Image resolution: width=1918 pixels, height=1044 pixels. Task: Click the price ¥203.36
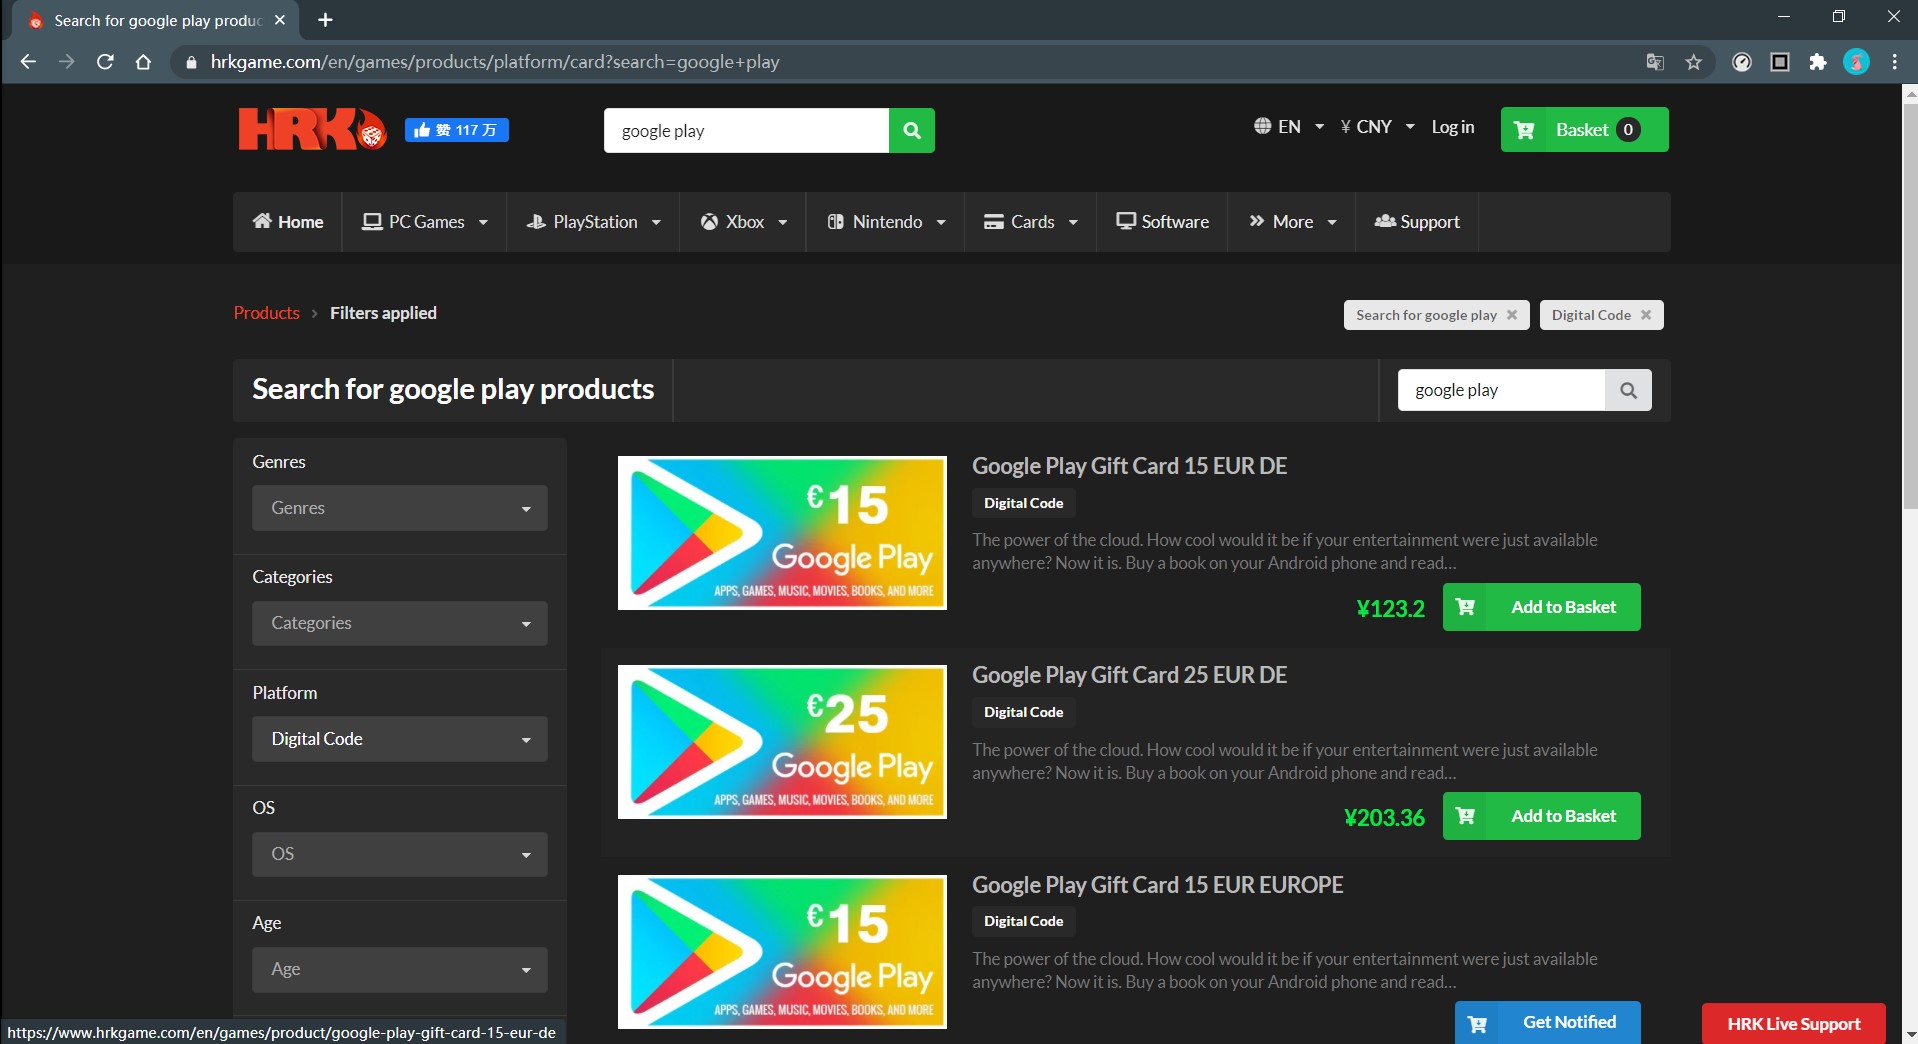pyautogui.click(x=1384, y=817)
